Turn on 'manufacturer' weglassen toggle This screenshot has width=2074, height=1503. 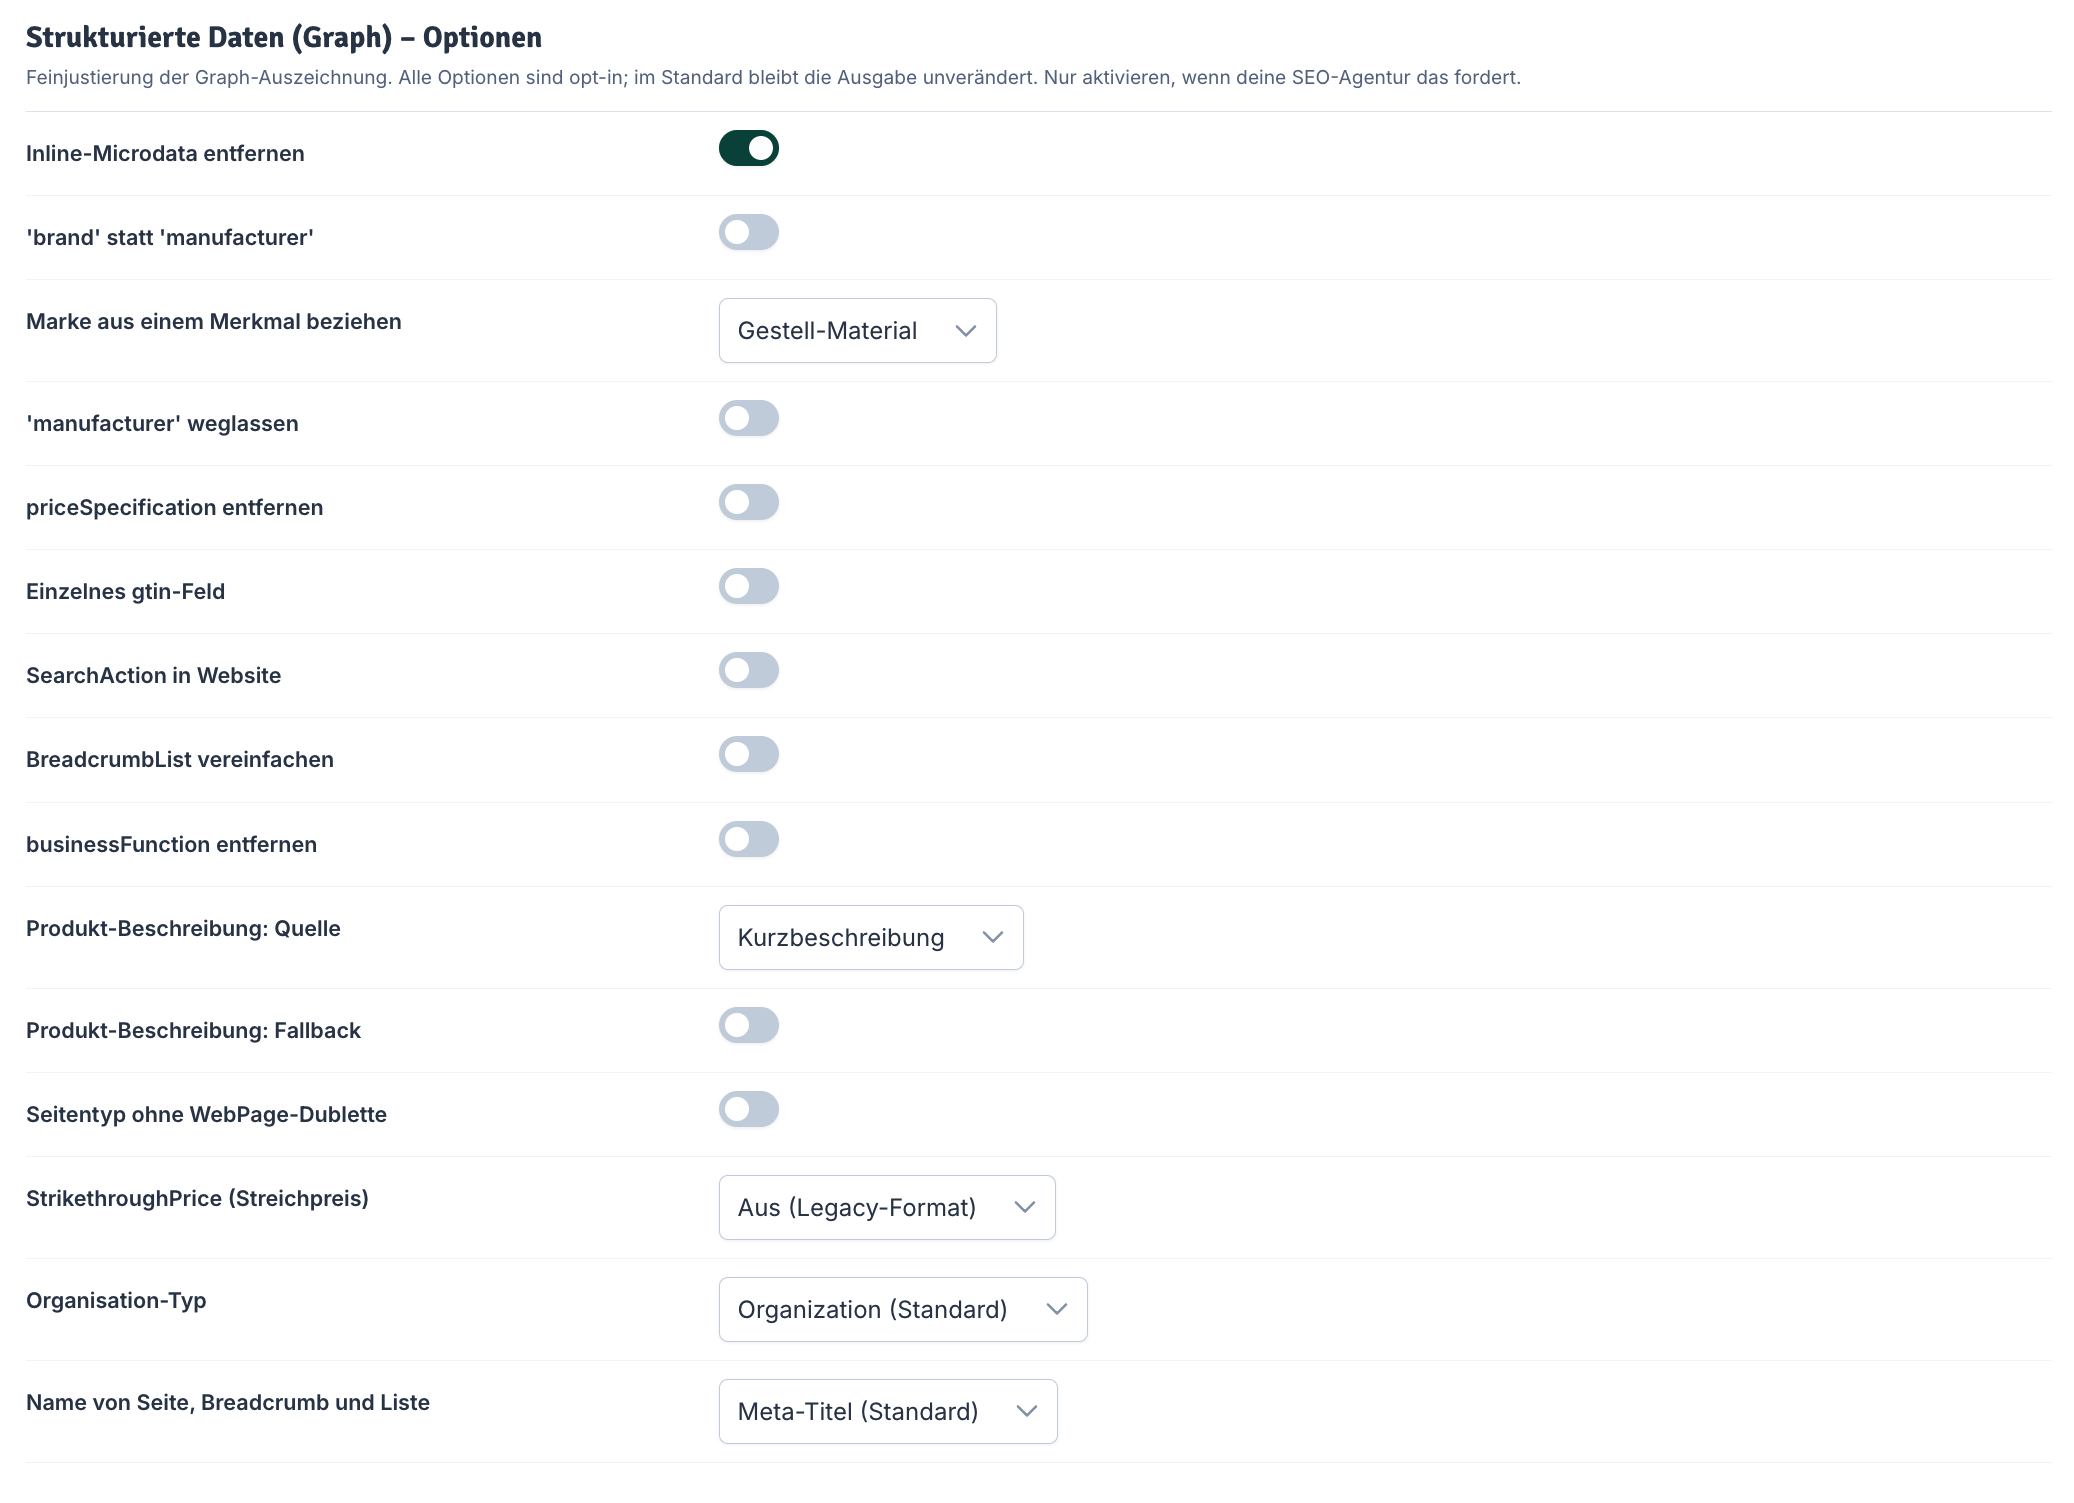(x=748, y=418)
